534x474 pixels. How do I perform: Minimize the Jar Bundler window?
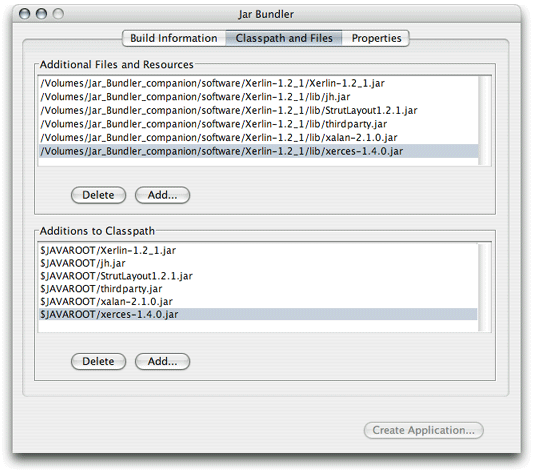click(x=42, y=14)
